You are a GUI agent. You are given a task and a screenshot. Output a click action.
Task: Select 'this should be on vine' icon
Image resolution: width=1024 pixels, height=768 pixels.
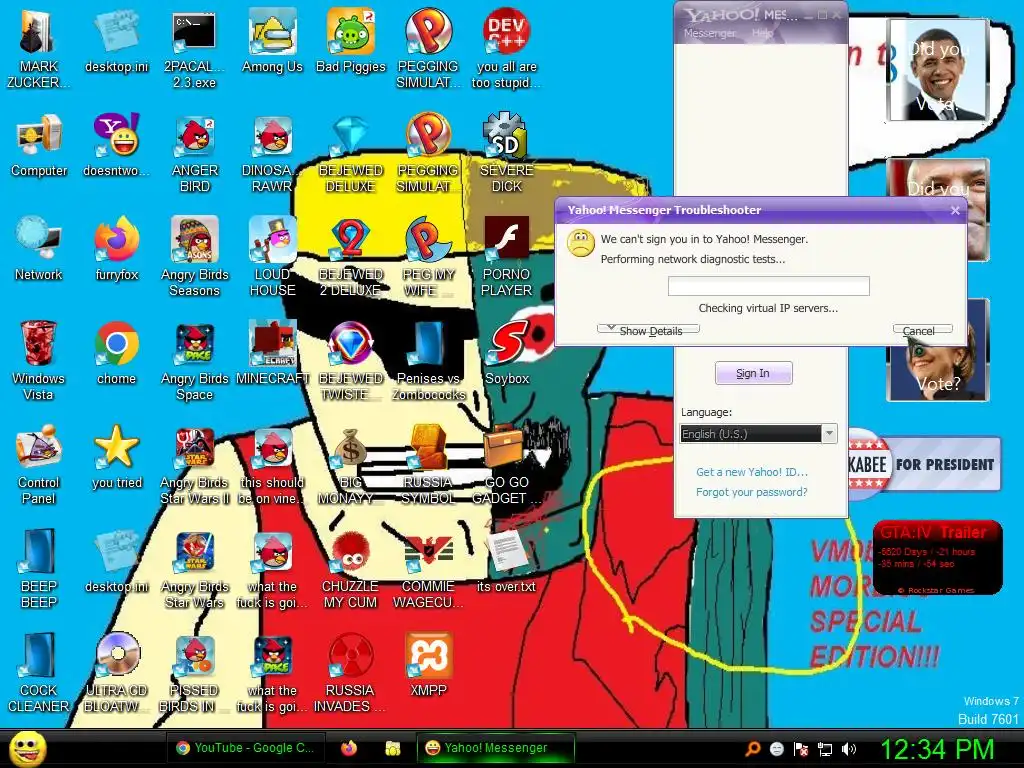click(x=272, y=464)
